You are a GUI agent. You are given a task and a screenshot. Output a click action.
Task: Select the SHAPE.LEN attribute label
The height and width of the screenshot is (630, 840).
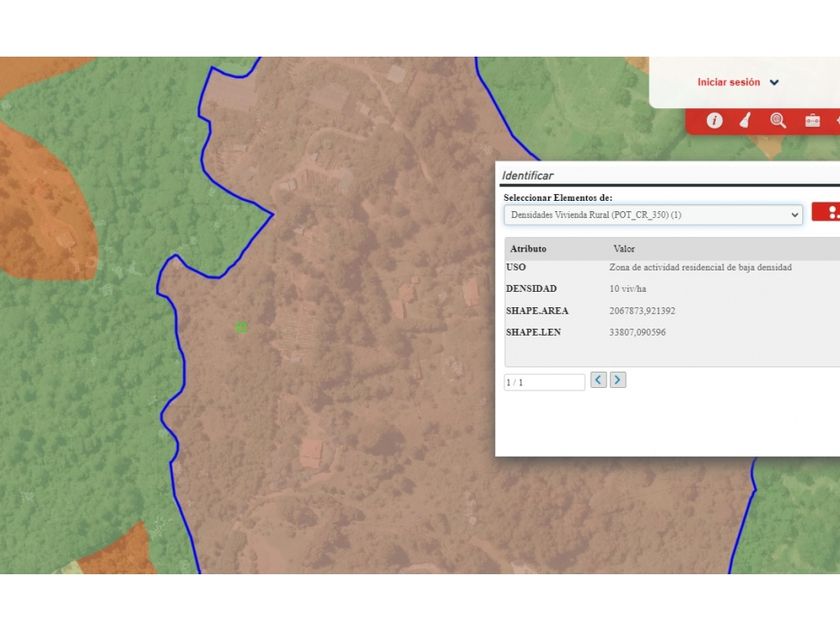[534, 332]
